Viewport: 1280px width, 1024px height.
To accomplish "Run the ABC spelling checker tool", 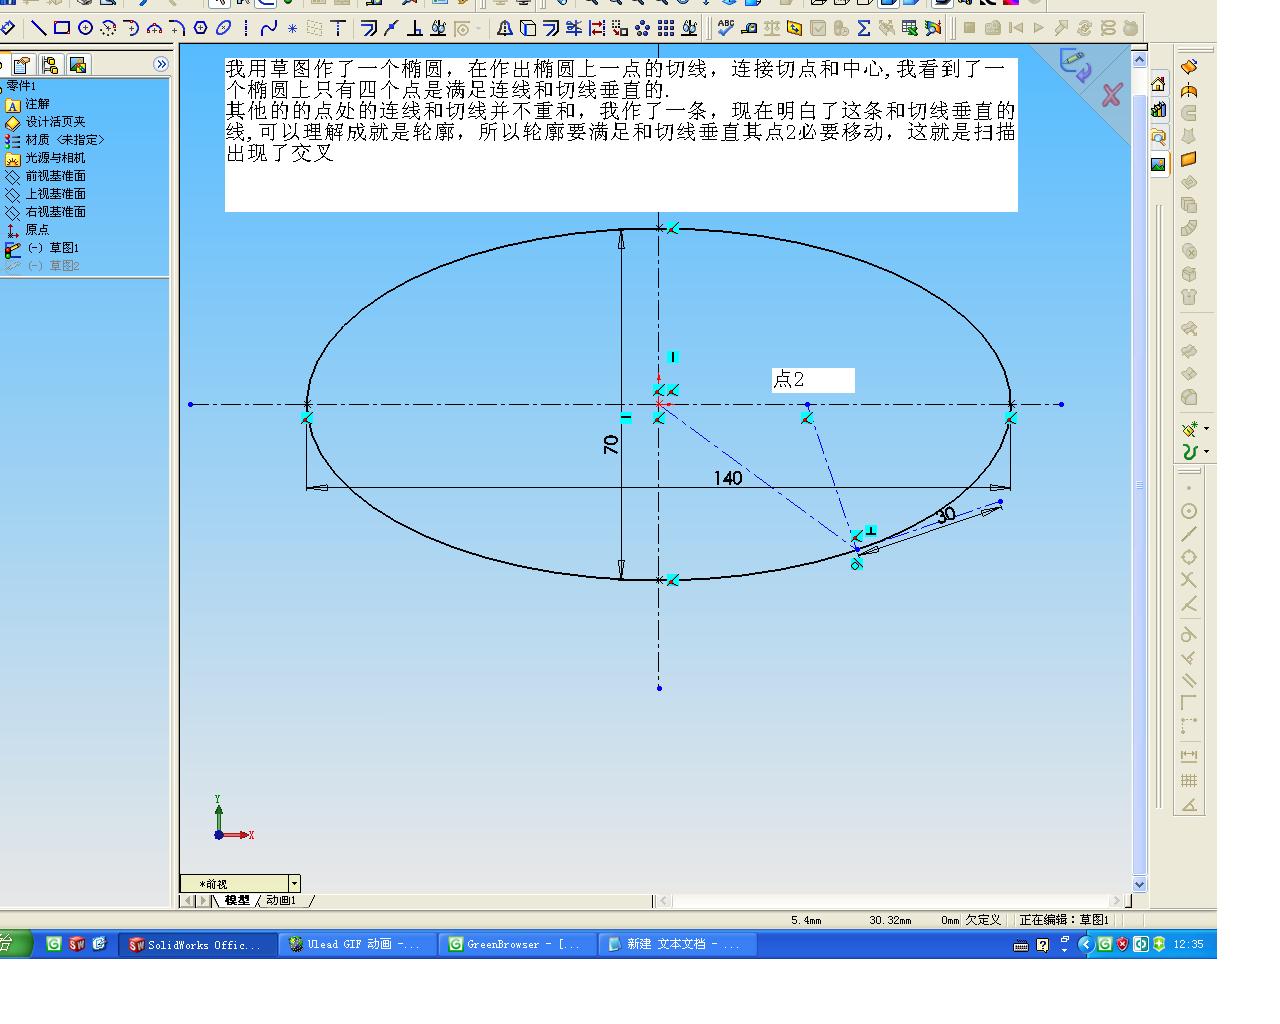I will 726,28.
